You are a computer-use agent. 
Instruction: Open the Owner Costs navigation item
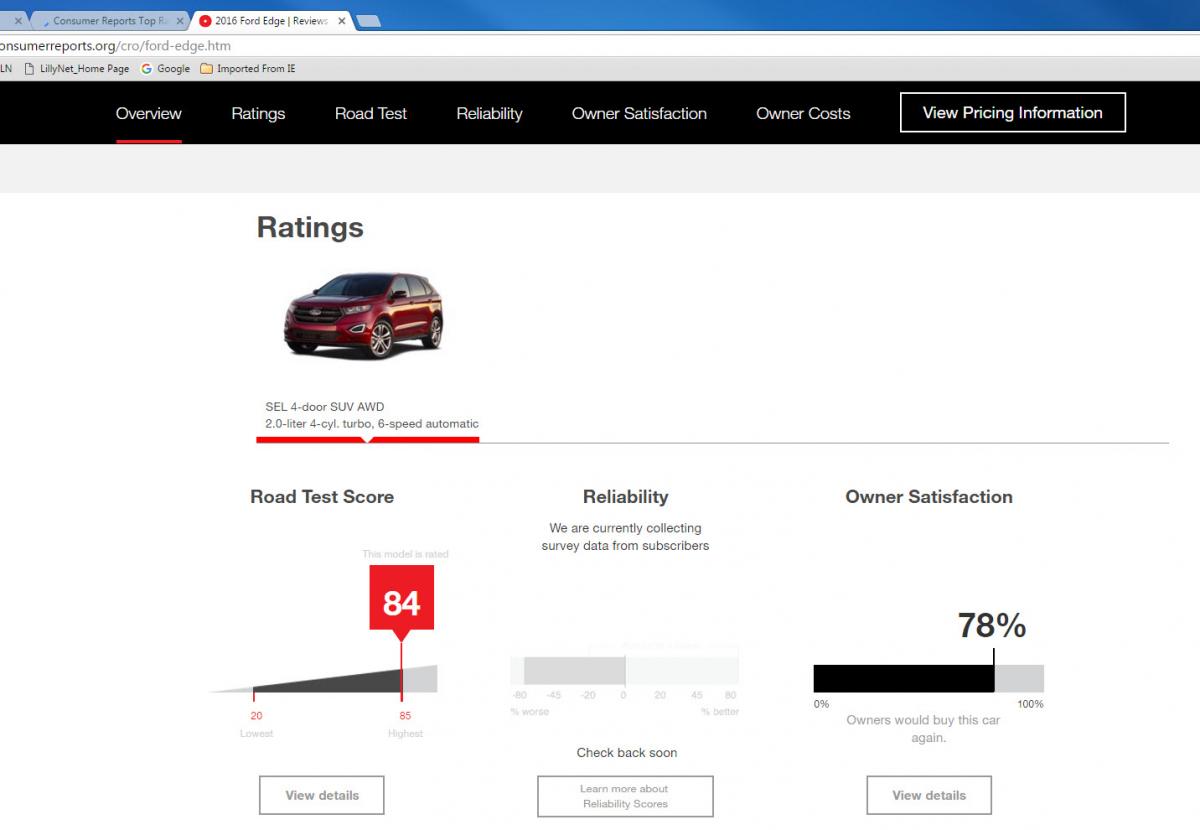tap(803, 114)
